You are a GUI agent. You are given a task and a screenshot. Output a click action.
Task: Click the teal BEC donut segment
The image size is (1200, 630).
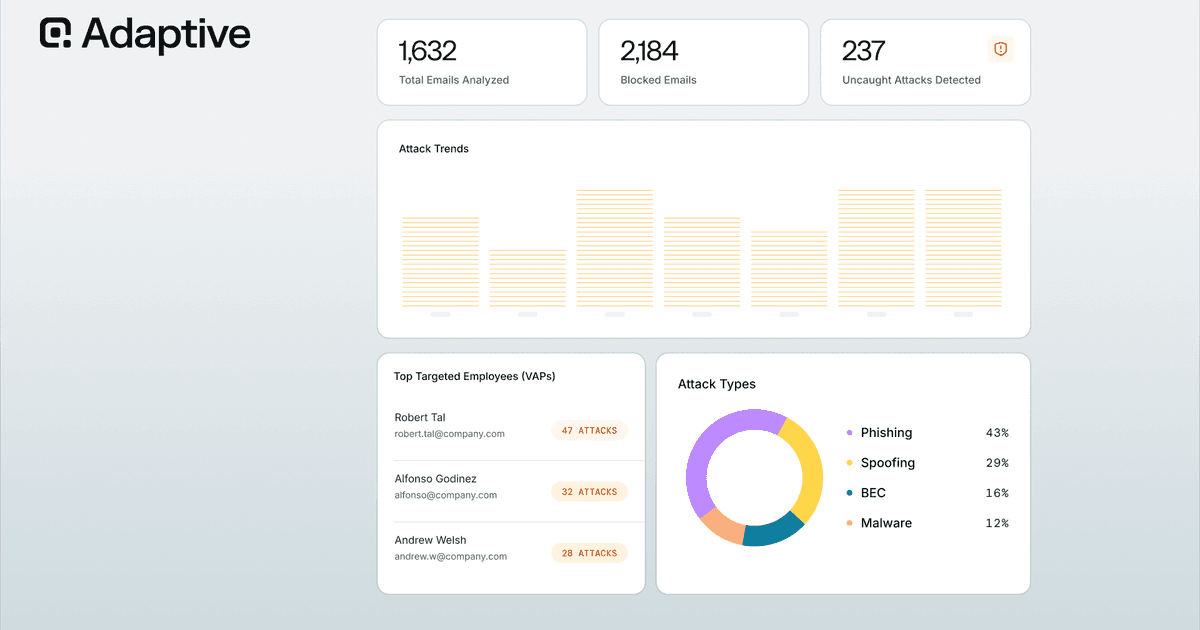773,531
